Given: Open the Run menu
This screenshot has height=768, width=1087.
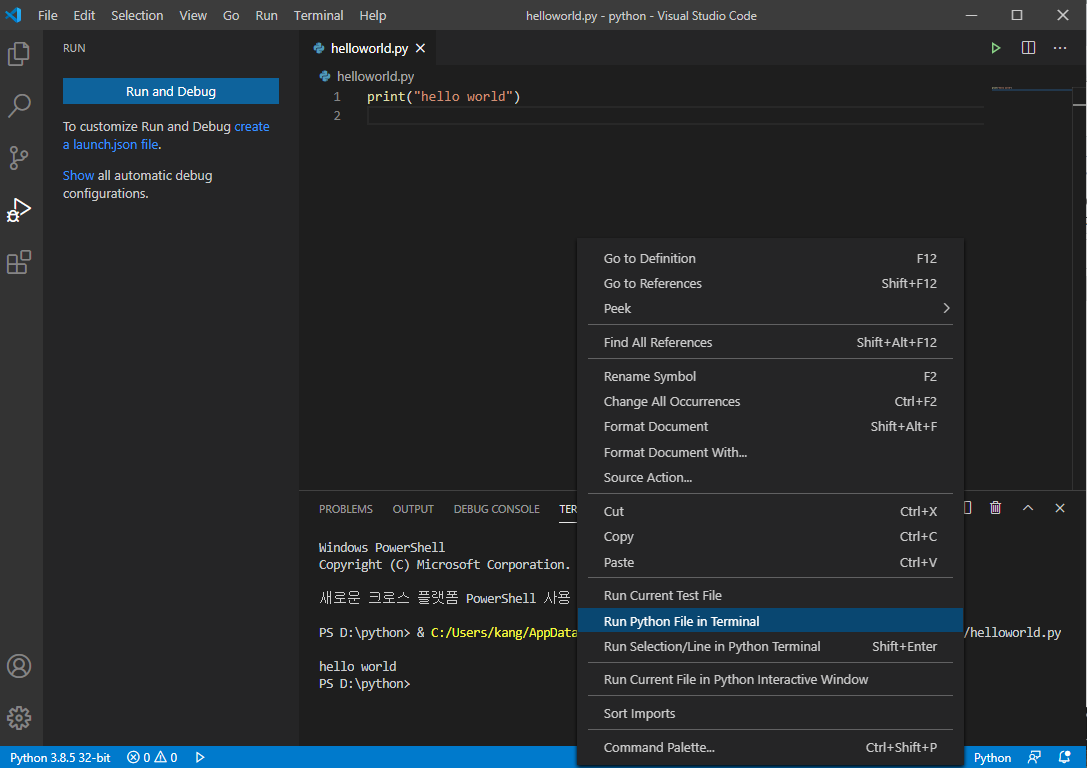Looking at the screenshot, I should pyautogui.click(x=266, y=15).
